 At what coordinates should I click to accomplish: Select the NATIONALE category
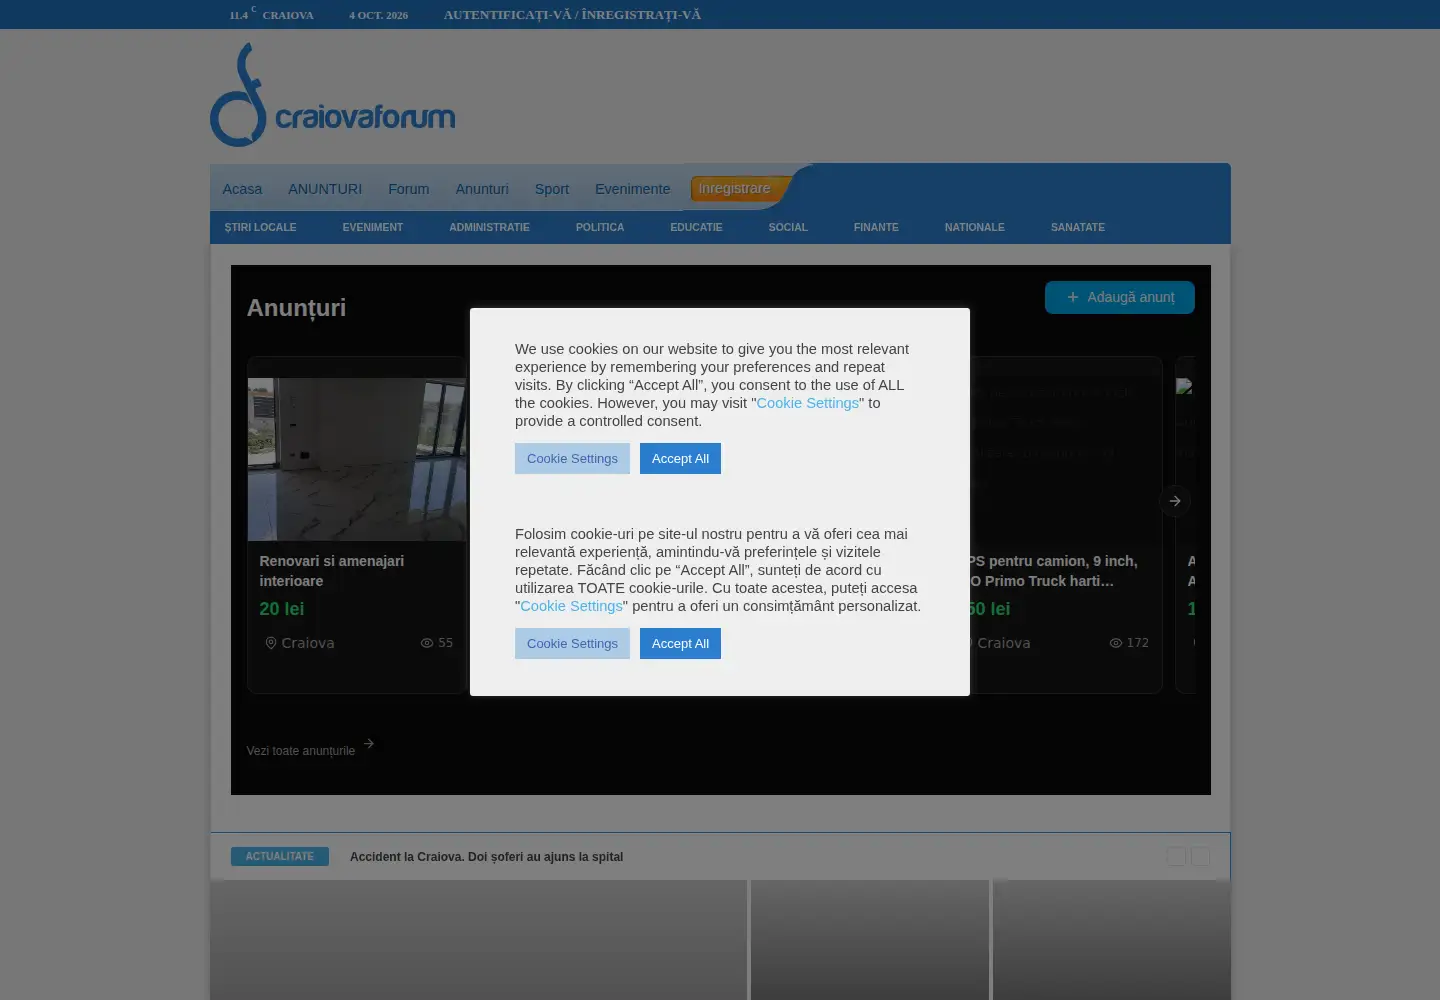[x=975, y=227]
